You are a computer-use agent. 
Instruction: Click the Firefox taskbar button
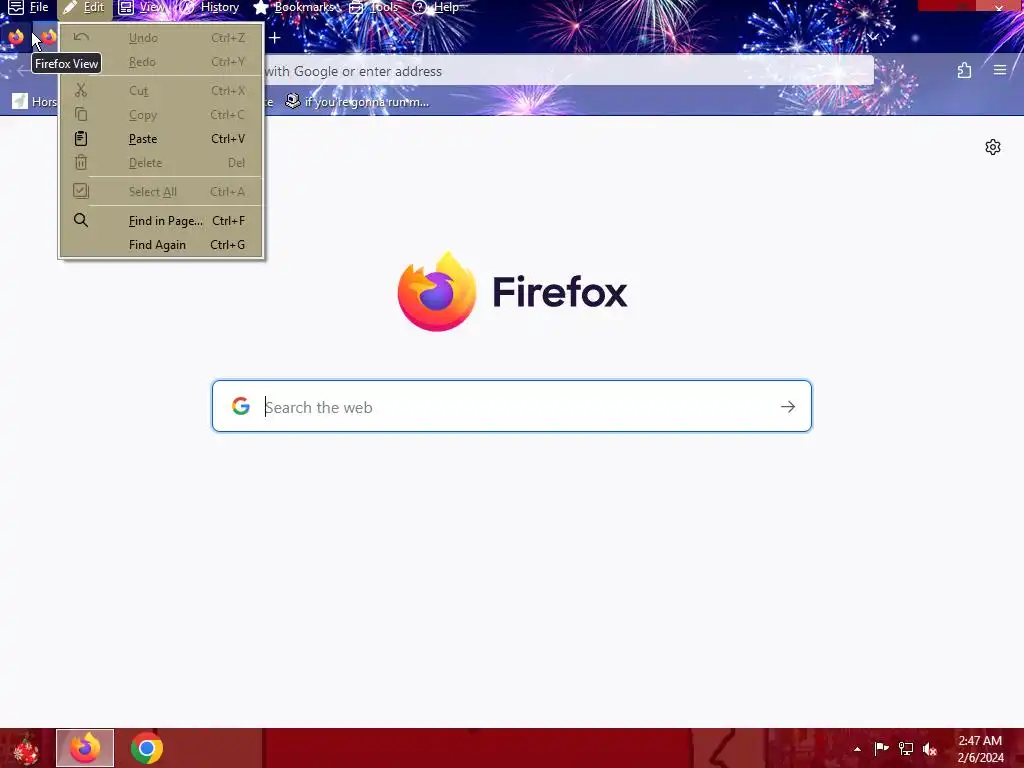(x=85, y=748)
